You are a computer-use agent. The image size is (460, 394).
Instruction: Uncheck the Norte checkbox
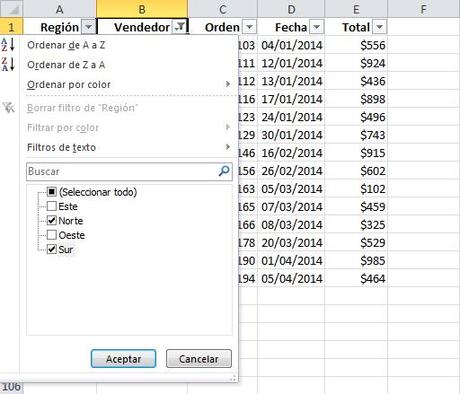(52, 220)
